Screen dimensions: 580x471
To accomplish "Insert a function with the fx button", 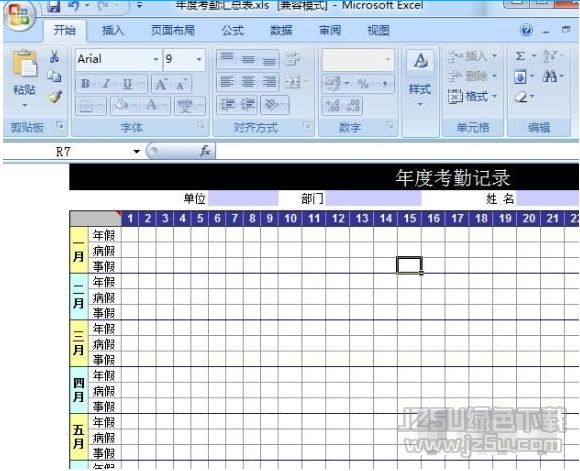I will [205, 151].
